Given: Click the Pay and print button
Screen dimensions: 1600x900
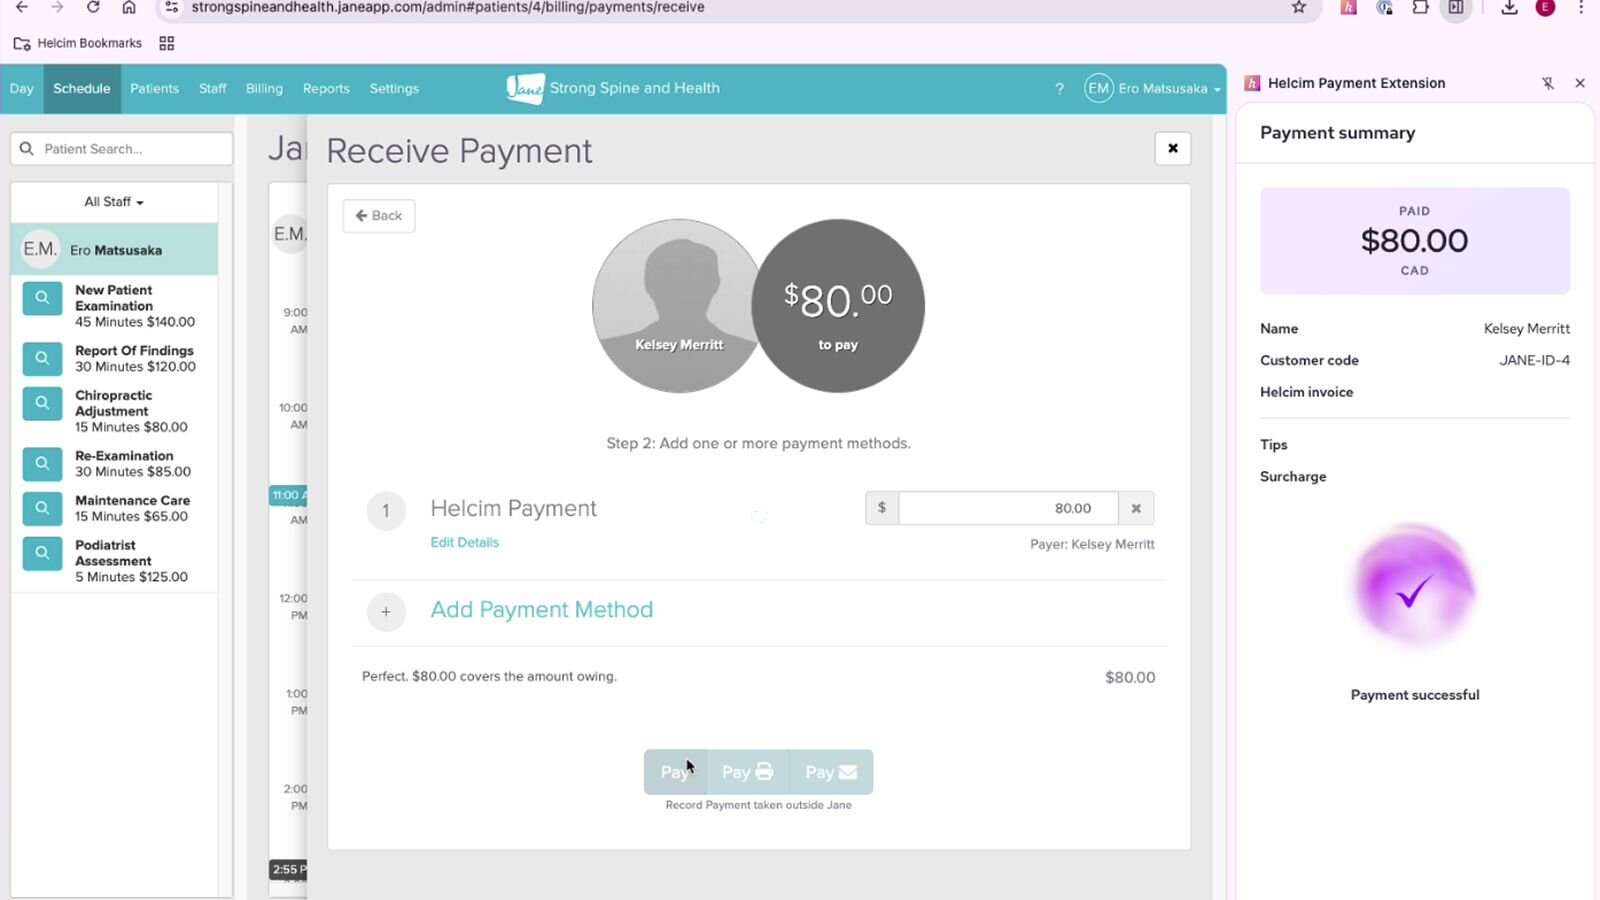Looking at the screenshot, I should point(747,772).
